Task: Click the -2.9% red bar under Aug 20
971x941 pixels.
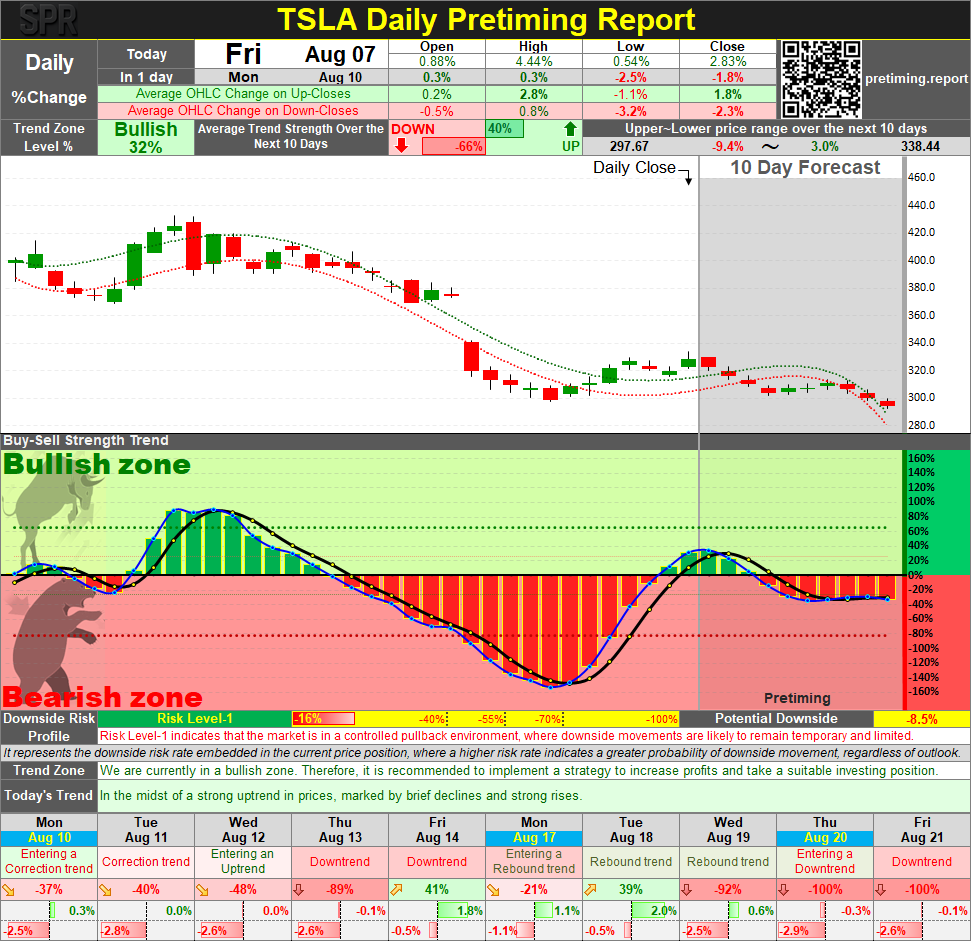Action: (802, 930)
